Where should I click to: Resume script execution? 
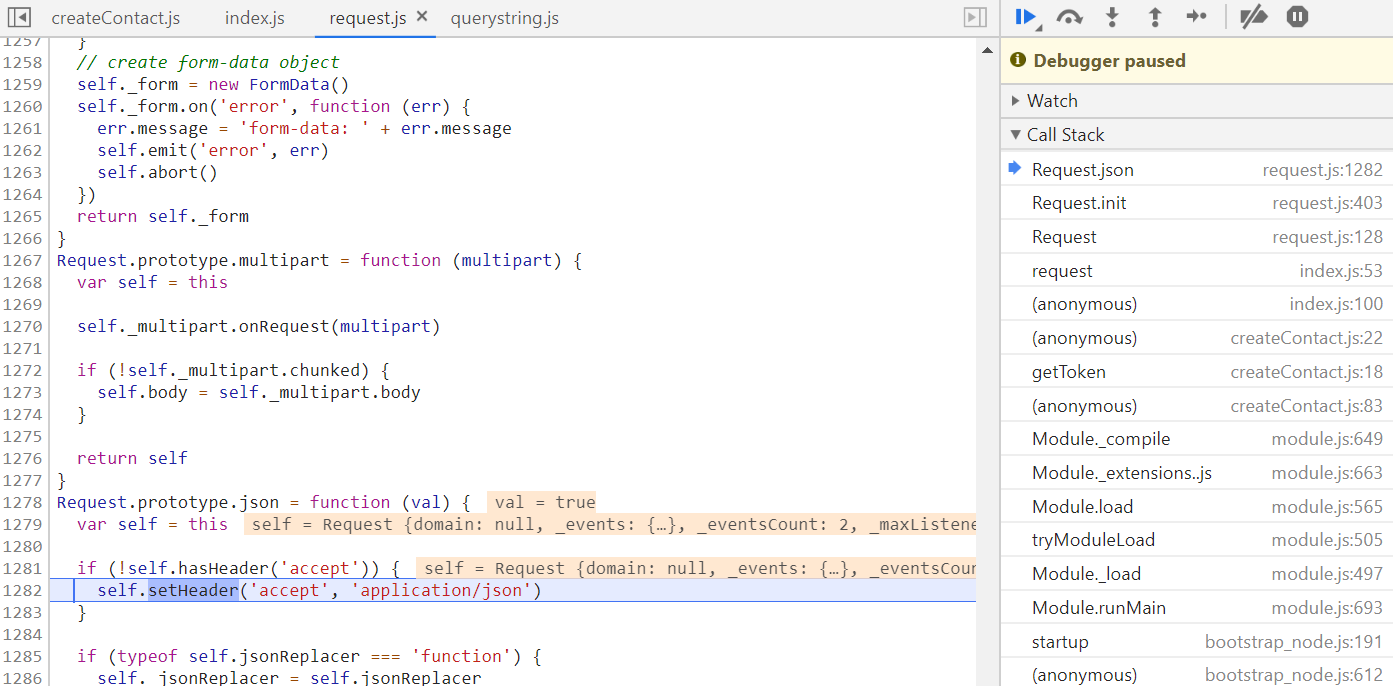[1026, 17]
